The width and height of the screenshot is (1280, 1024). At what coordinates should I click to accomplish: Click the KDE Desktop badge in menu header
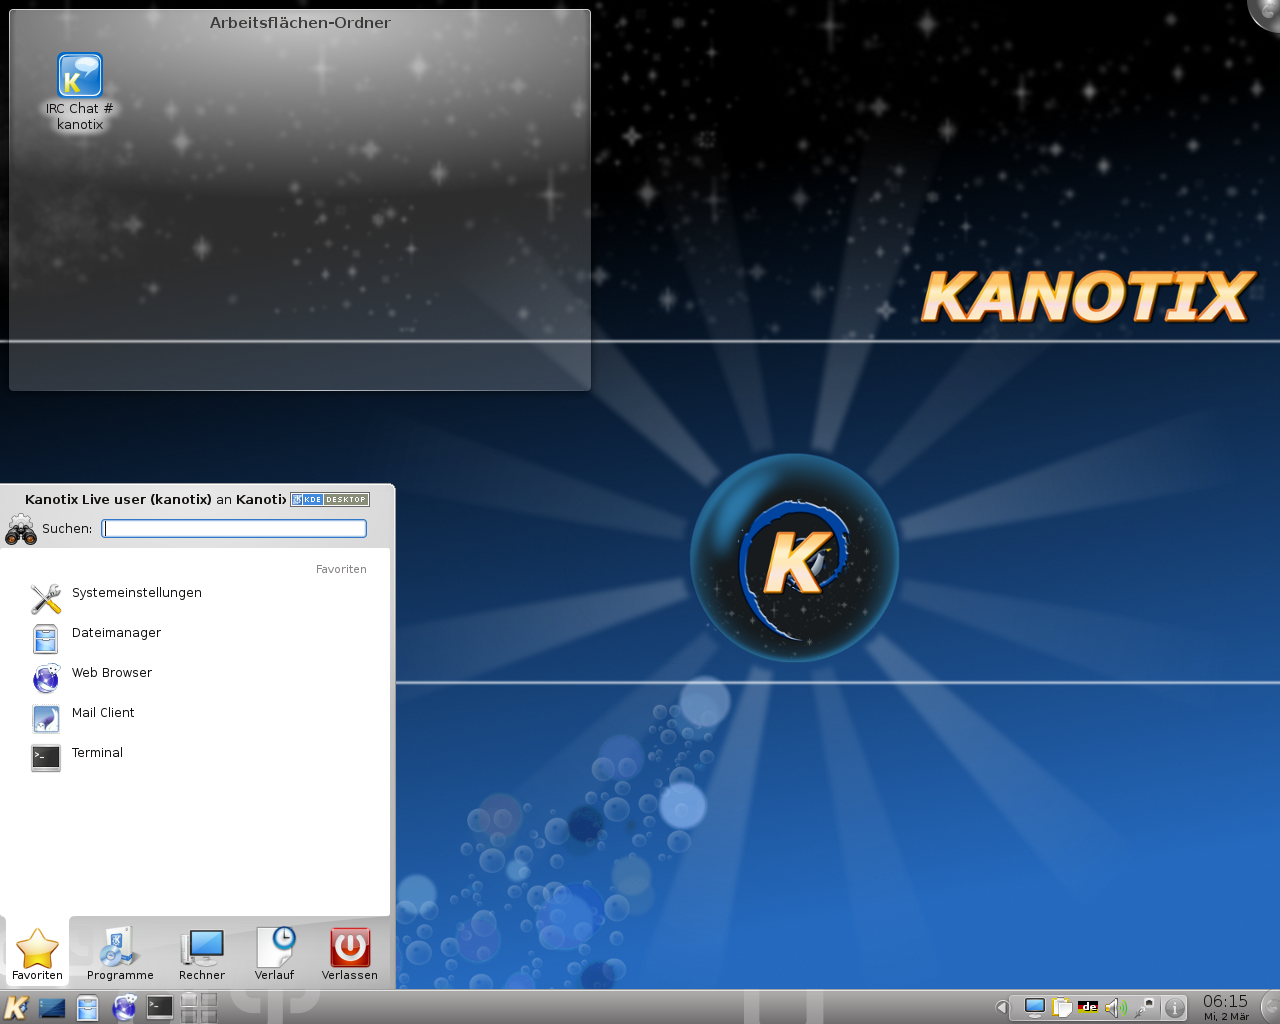(x=330, y=499)
